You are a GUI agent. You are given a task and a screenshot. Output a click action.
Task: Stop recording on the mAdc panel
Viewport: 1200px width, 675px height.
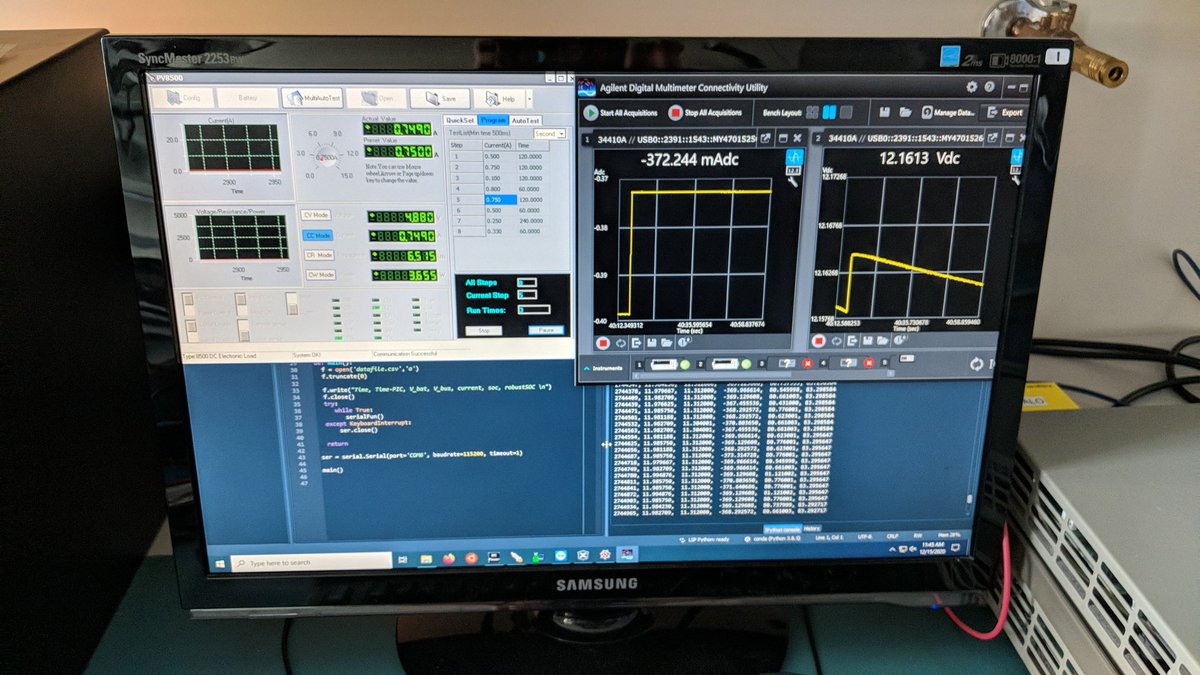click(603, 342)
